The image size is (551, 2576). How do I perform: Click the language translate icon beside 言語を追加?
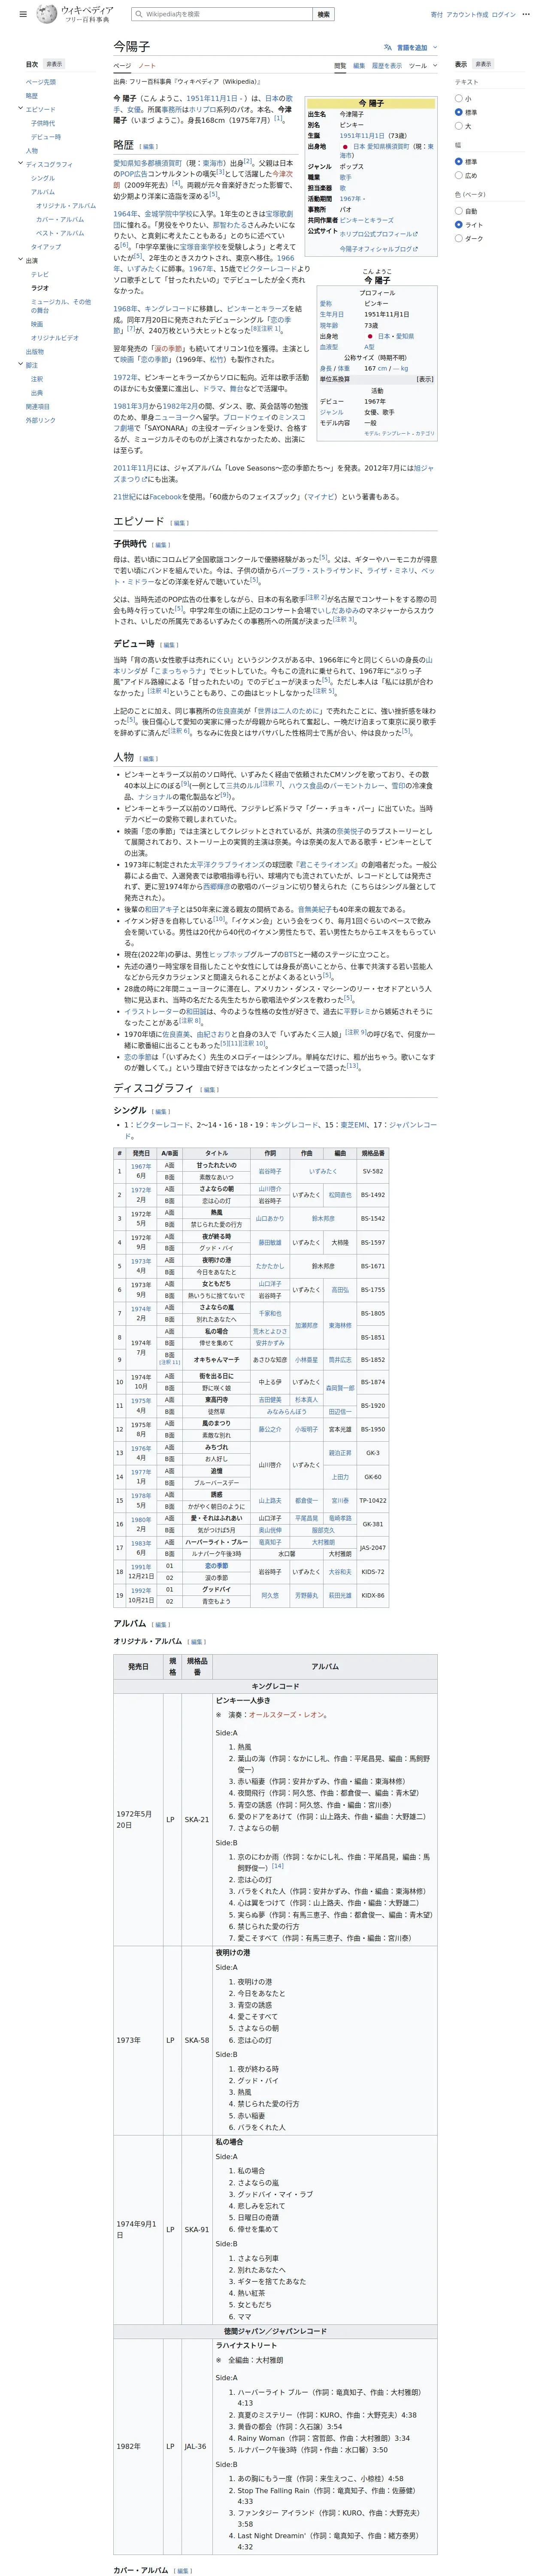(388, 47)
